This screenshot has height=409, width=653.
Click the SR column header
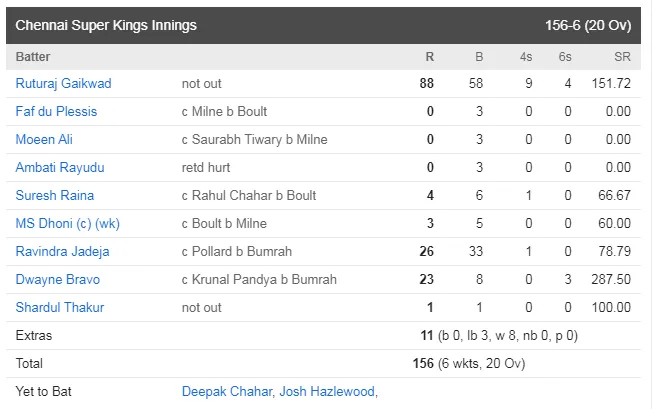coord(622,57)
